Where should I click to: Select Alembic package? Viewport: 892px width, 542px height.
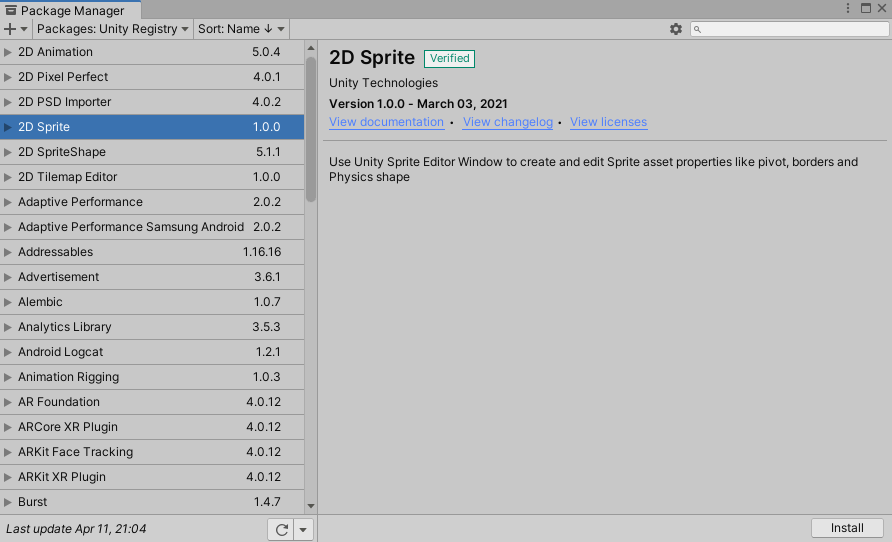[152, 302]
